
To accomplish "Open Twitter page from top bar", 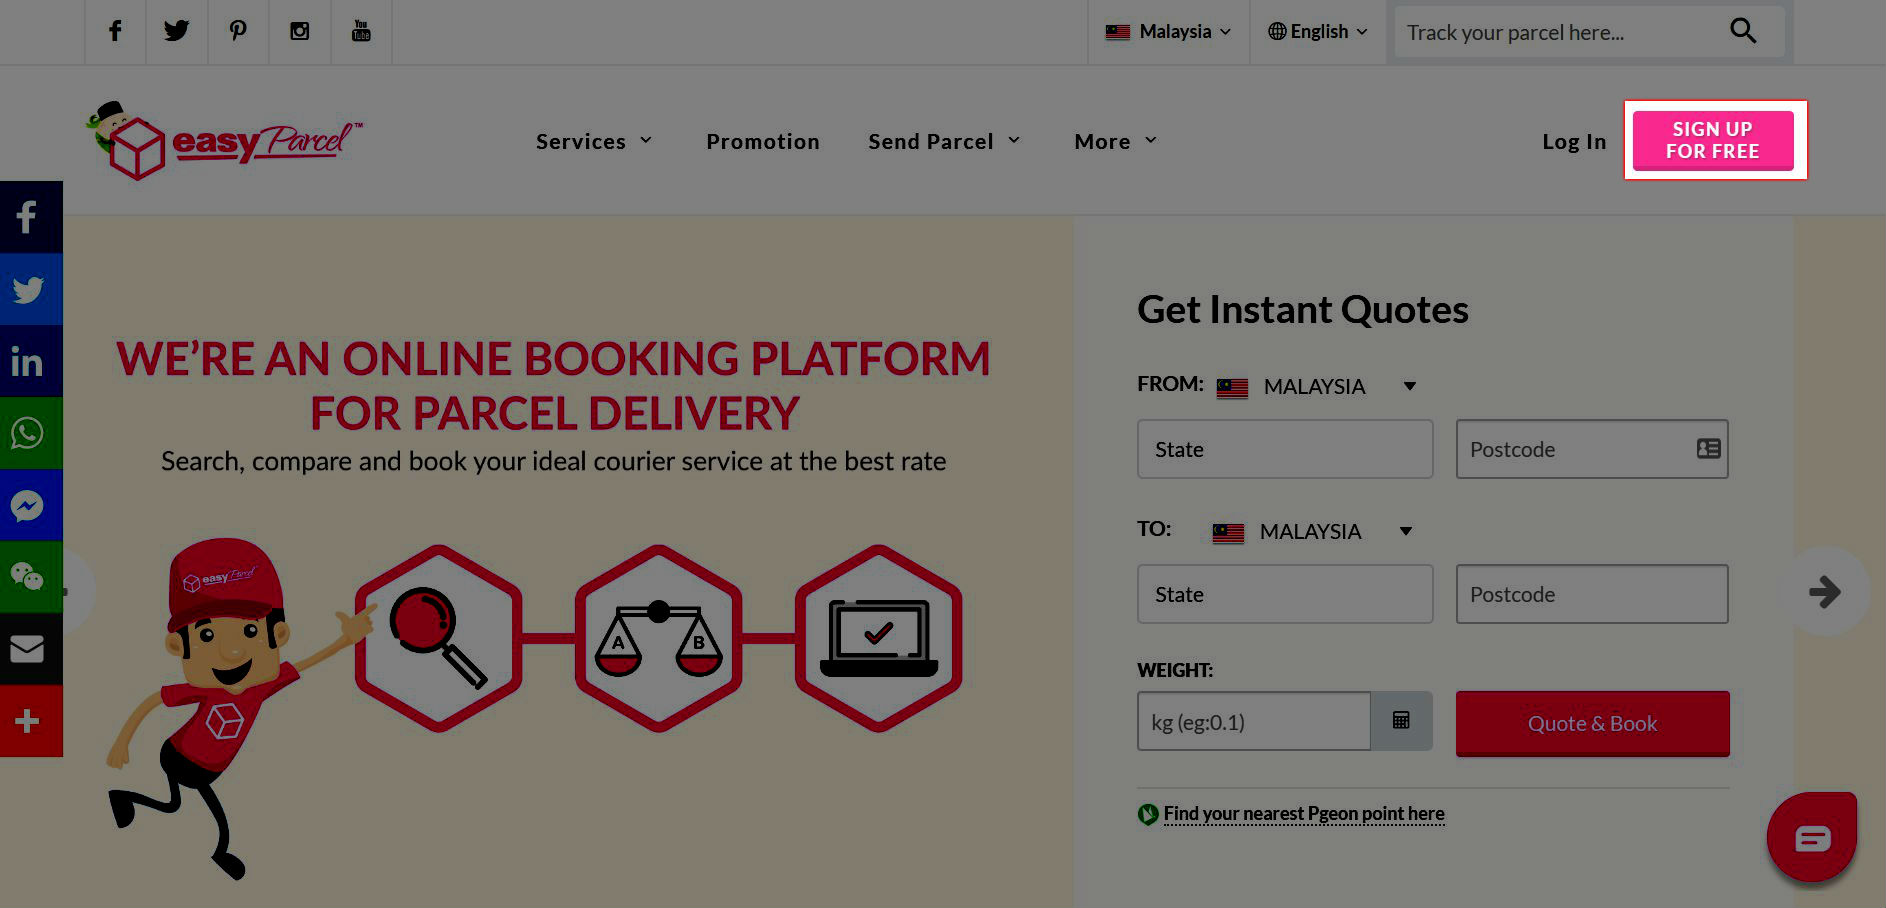I will pos(176,31).
